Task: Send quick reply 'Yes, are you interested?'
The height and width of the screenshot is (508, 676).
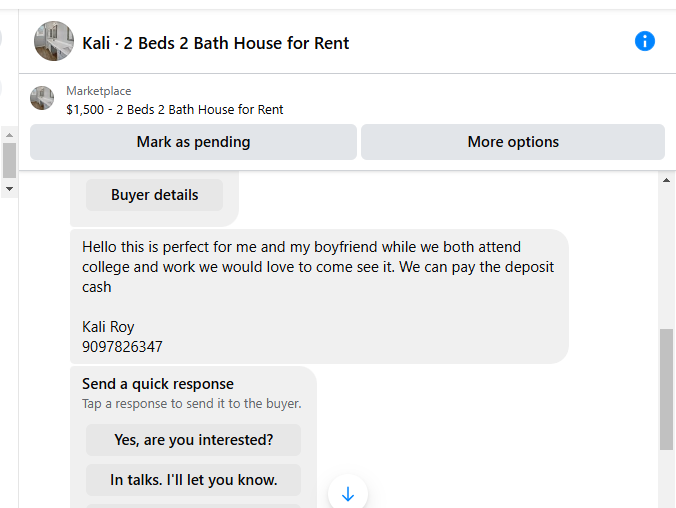Action: click(x=193, y=440)
